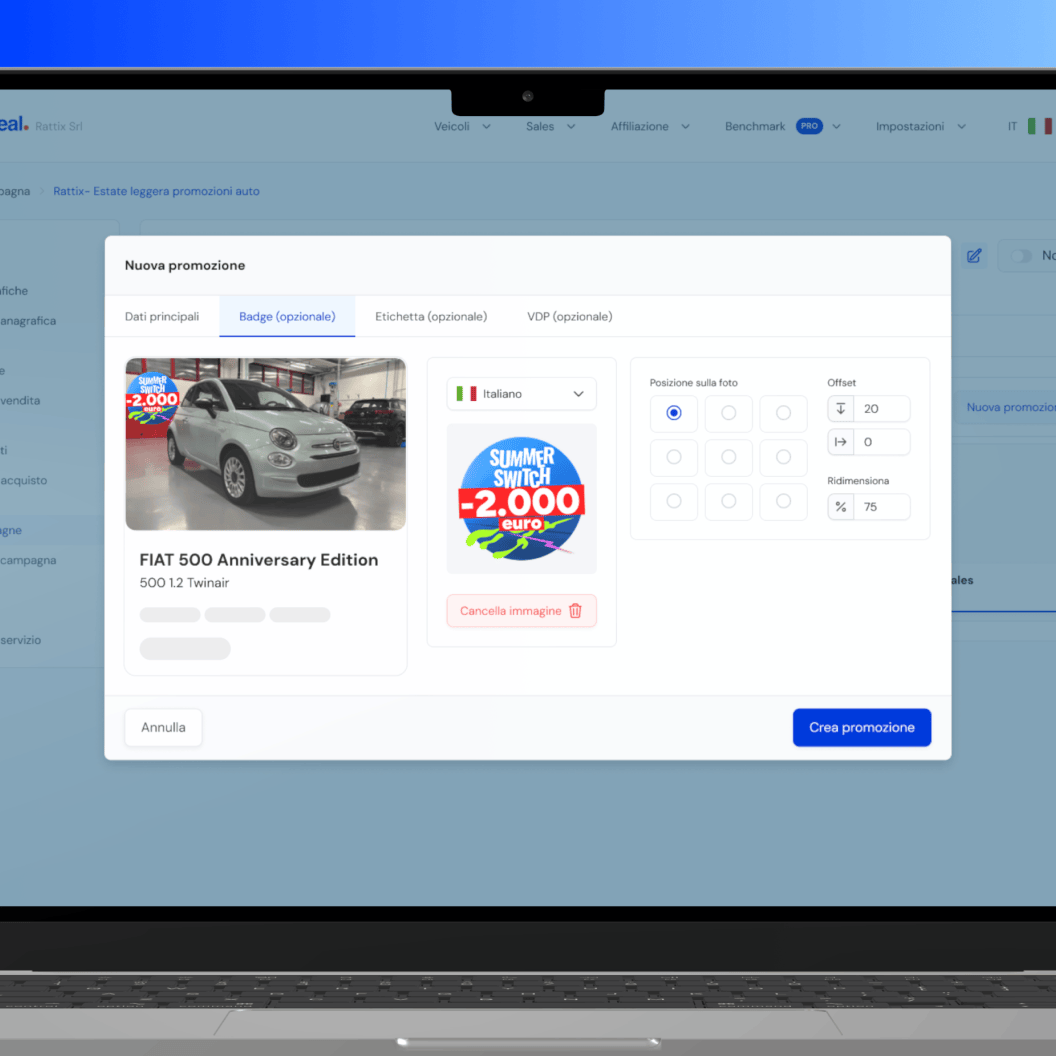Click the Annulla button
The image size is (1056, 1056).
(163, 727)
